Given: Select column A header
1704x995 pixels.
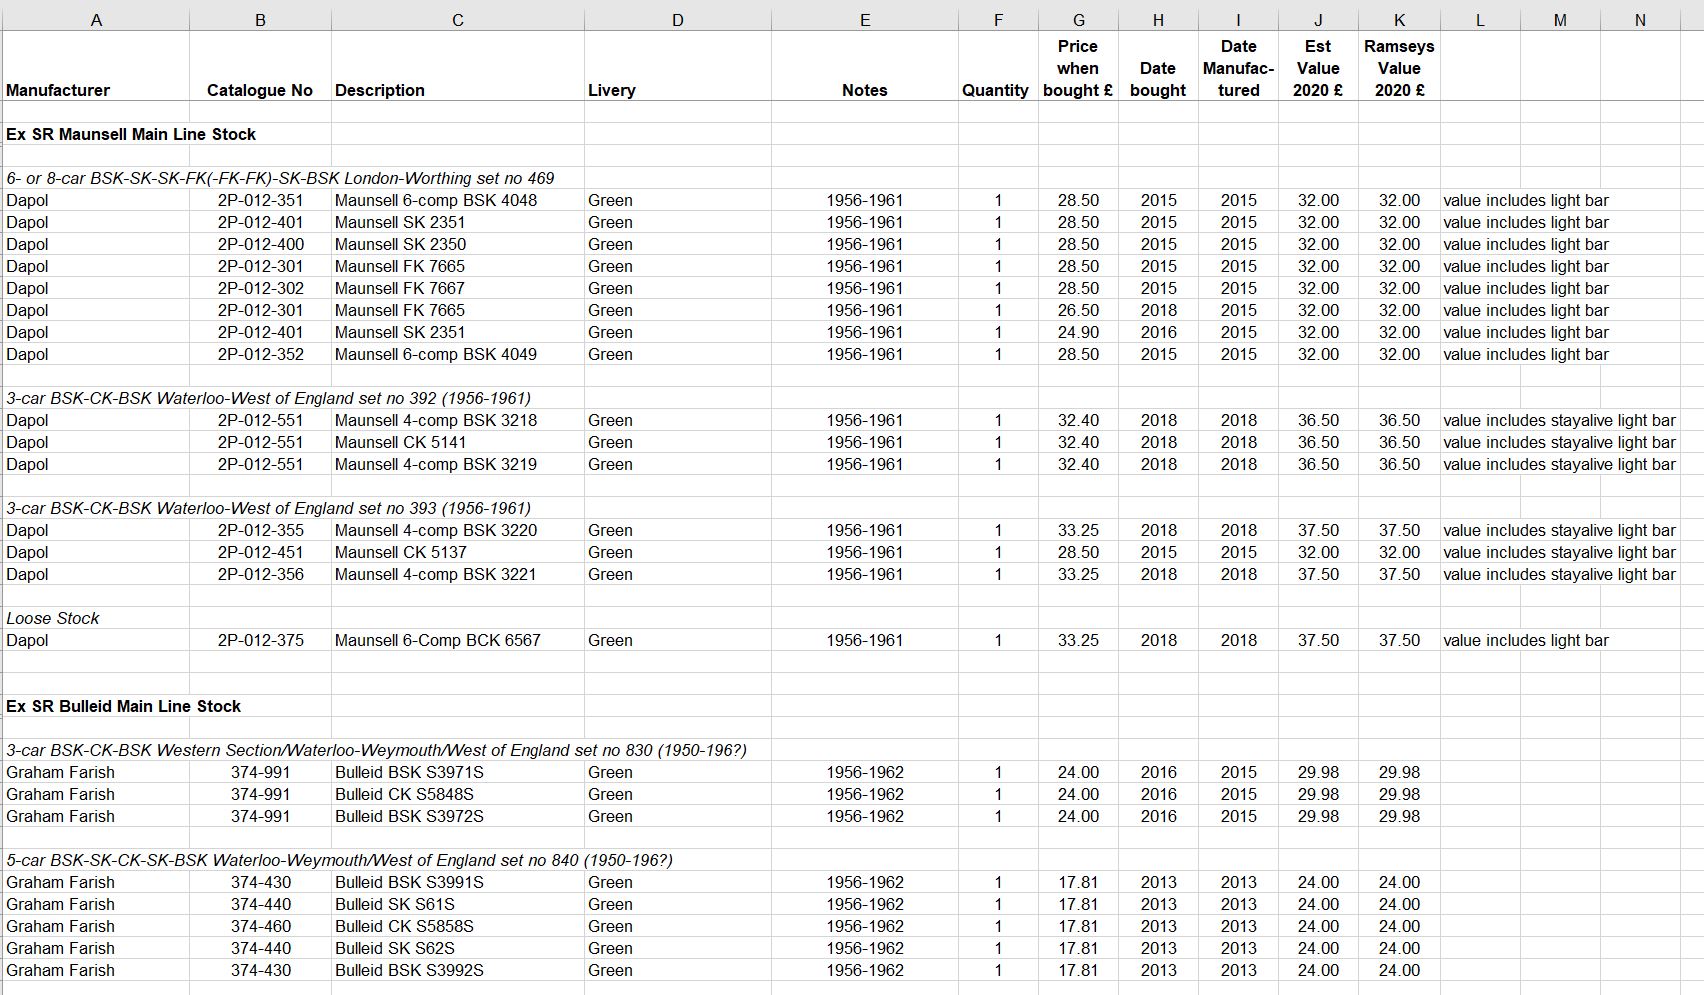Looking at the screenshot, I should click(x=96, y=20).
